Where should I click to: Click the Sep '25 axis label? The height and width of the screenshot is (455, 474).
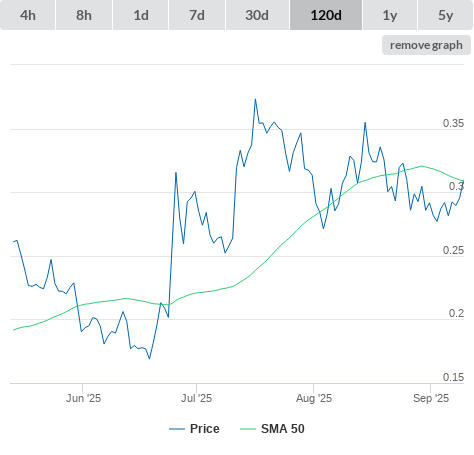click(431, 398)
